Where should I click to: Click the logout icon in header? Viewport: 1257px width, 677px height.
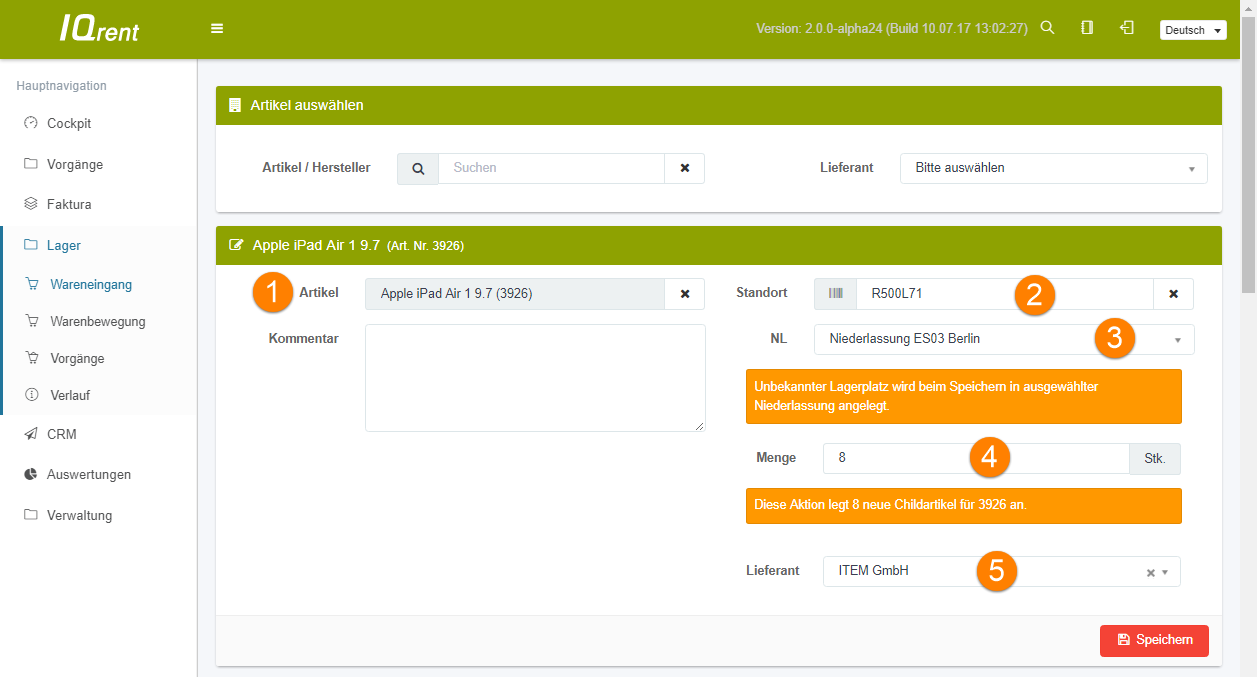[x=1127, y=28]
